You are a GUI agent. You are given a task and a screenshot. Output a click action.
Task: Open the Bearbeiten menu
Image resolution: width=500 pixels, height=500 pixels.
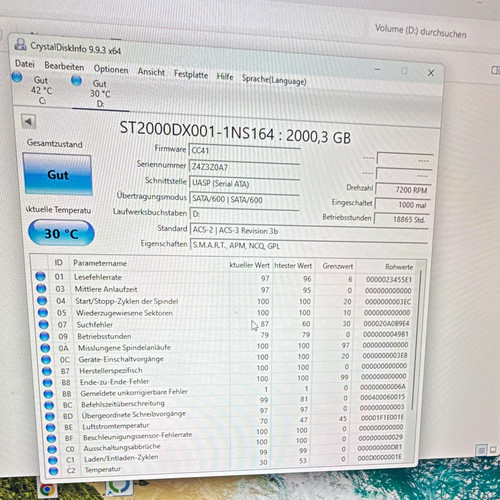point(64,66)
